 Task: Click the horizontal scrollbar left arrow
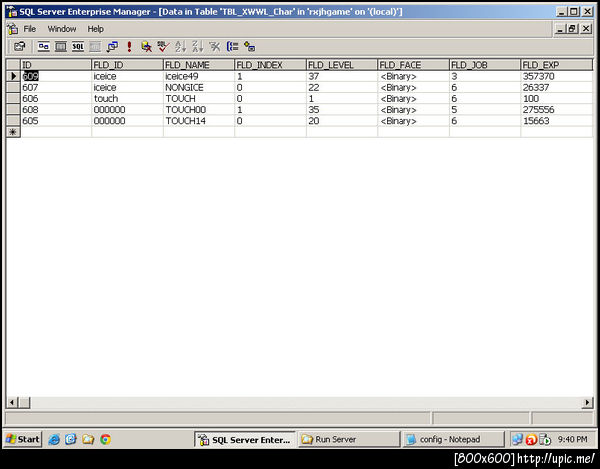11,402
